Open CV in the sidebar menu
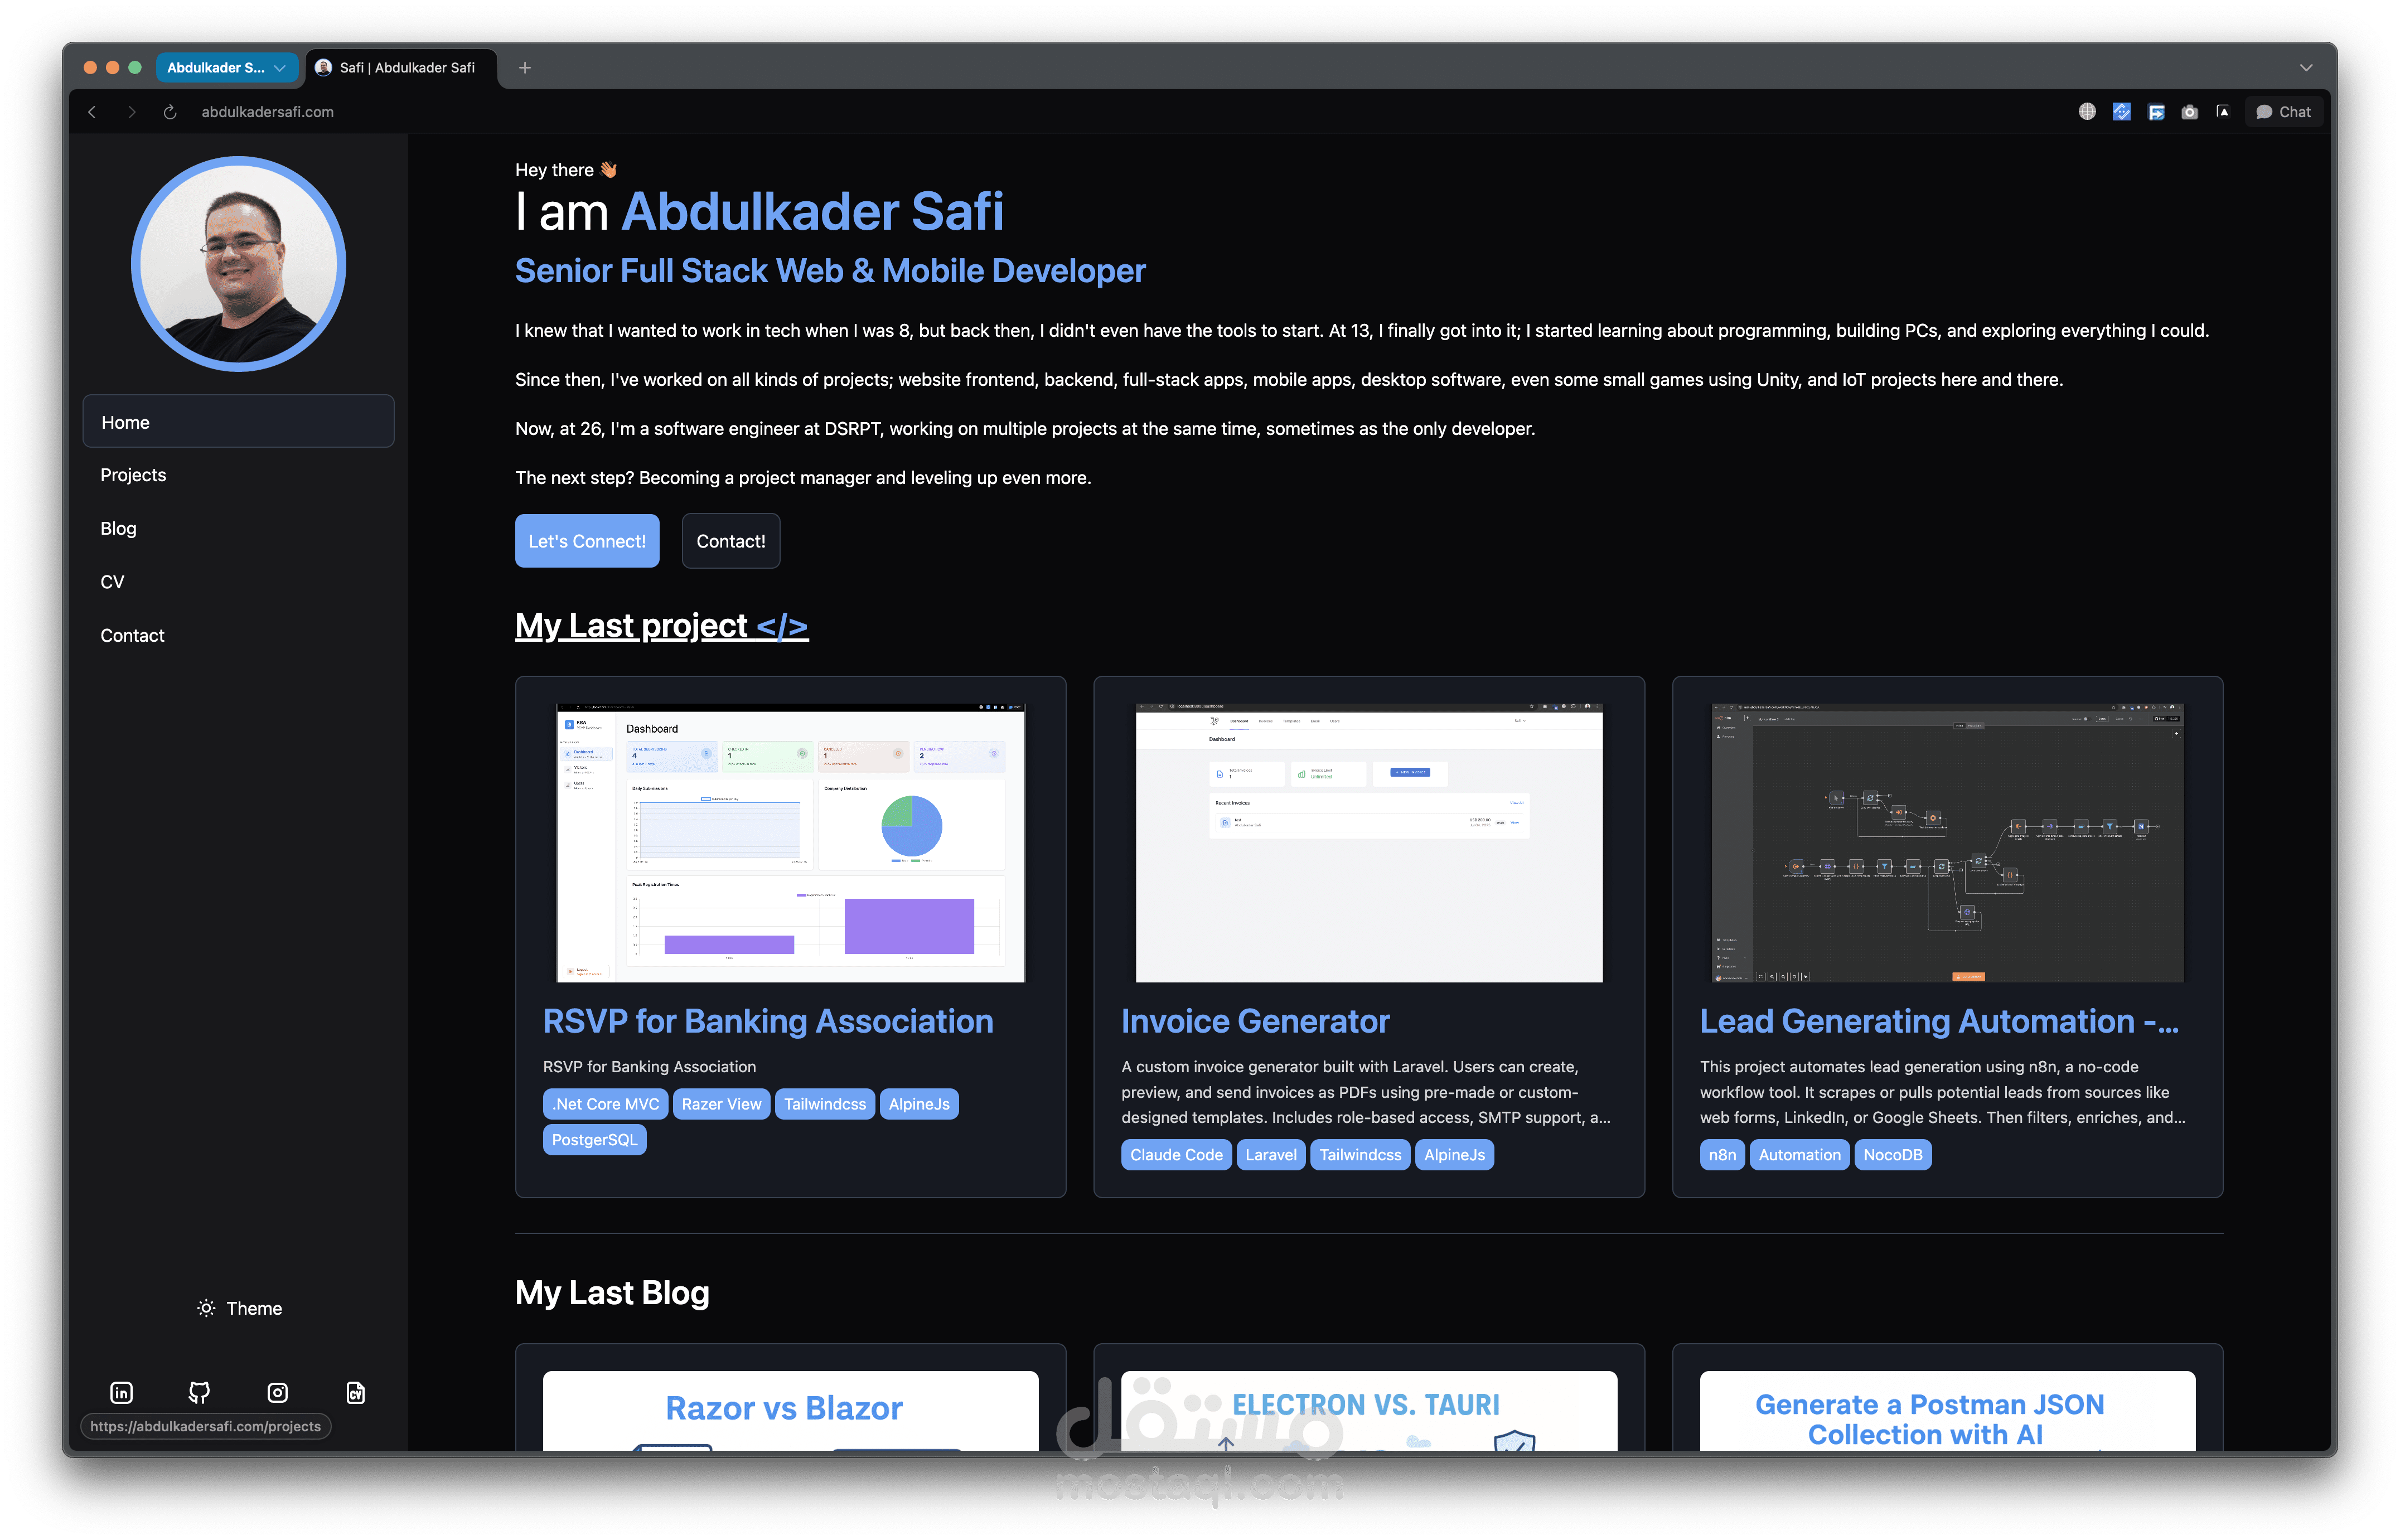 pos(238,582)
